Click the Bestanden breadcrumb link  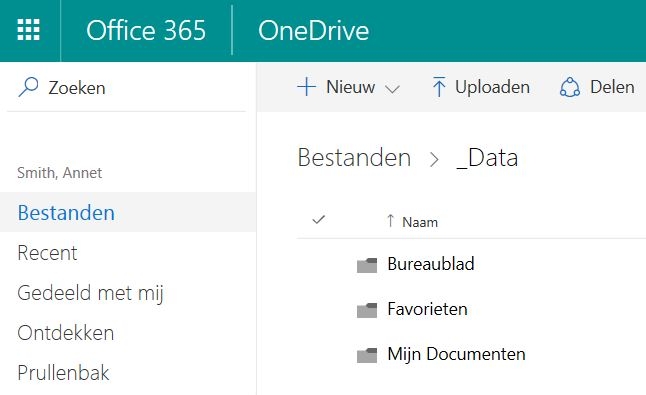coord(354,158)
